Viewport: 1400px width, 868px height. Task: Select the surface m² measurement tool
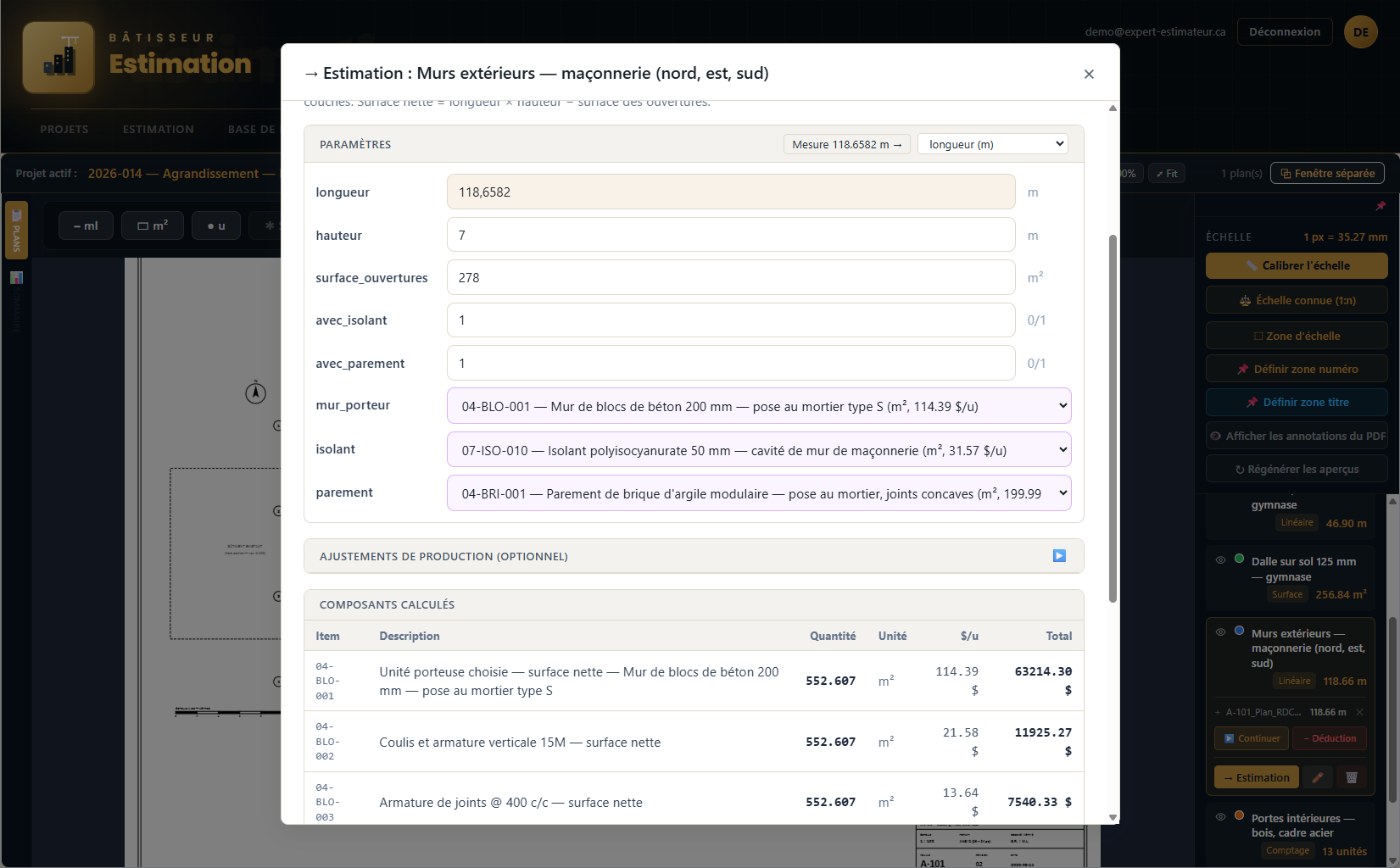click(x=152, y=226)
